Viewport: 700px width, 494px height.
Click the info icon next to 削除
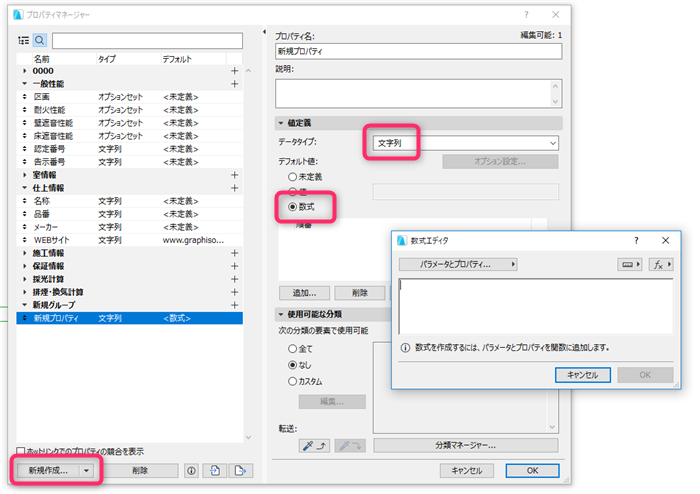pos(192,470)
